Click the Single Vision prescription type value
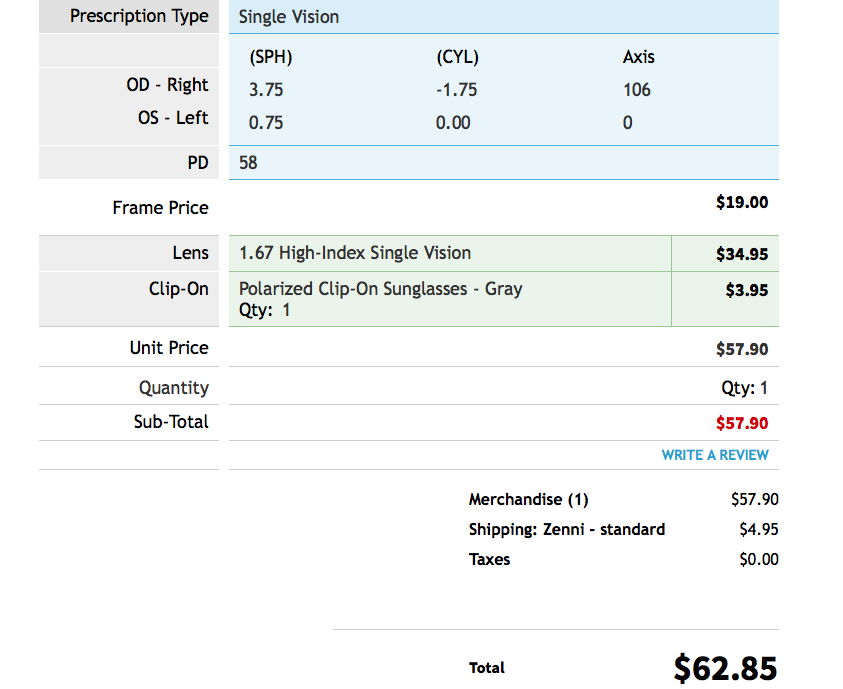 point(289,17)
